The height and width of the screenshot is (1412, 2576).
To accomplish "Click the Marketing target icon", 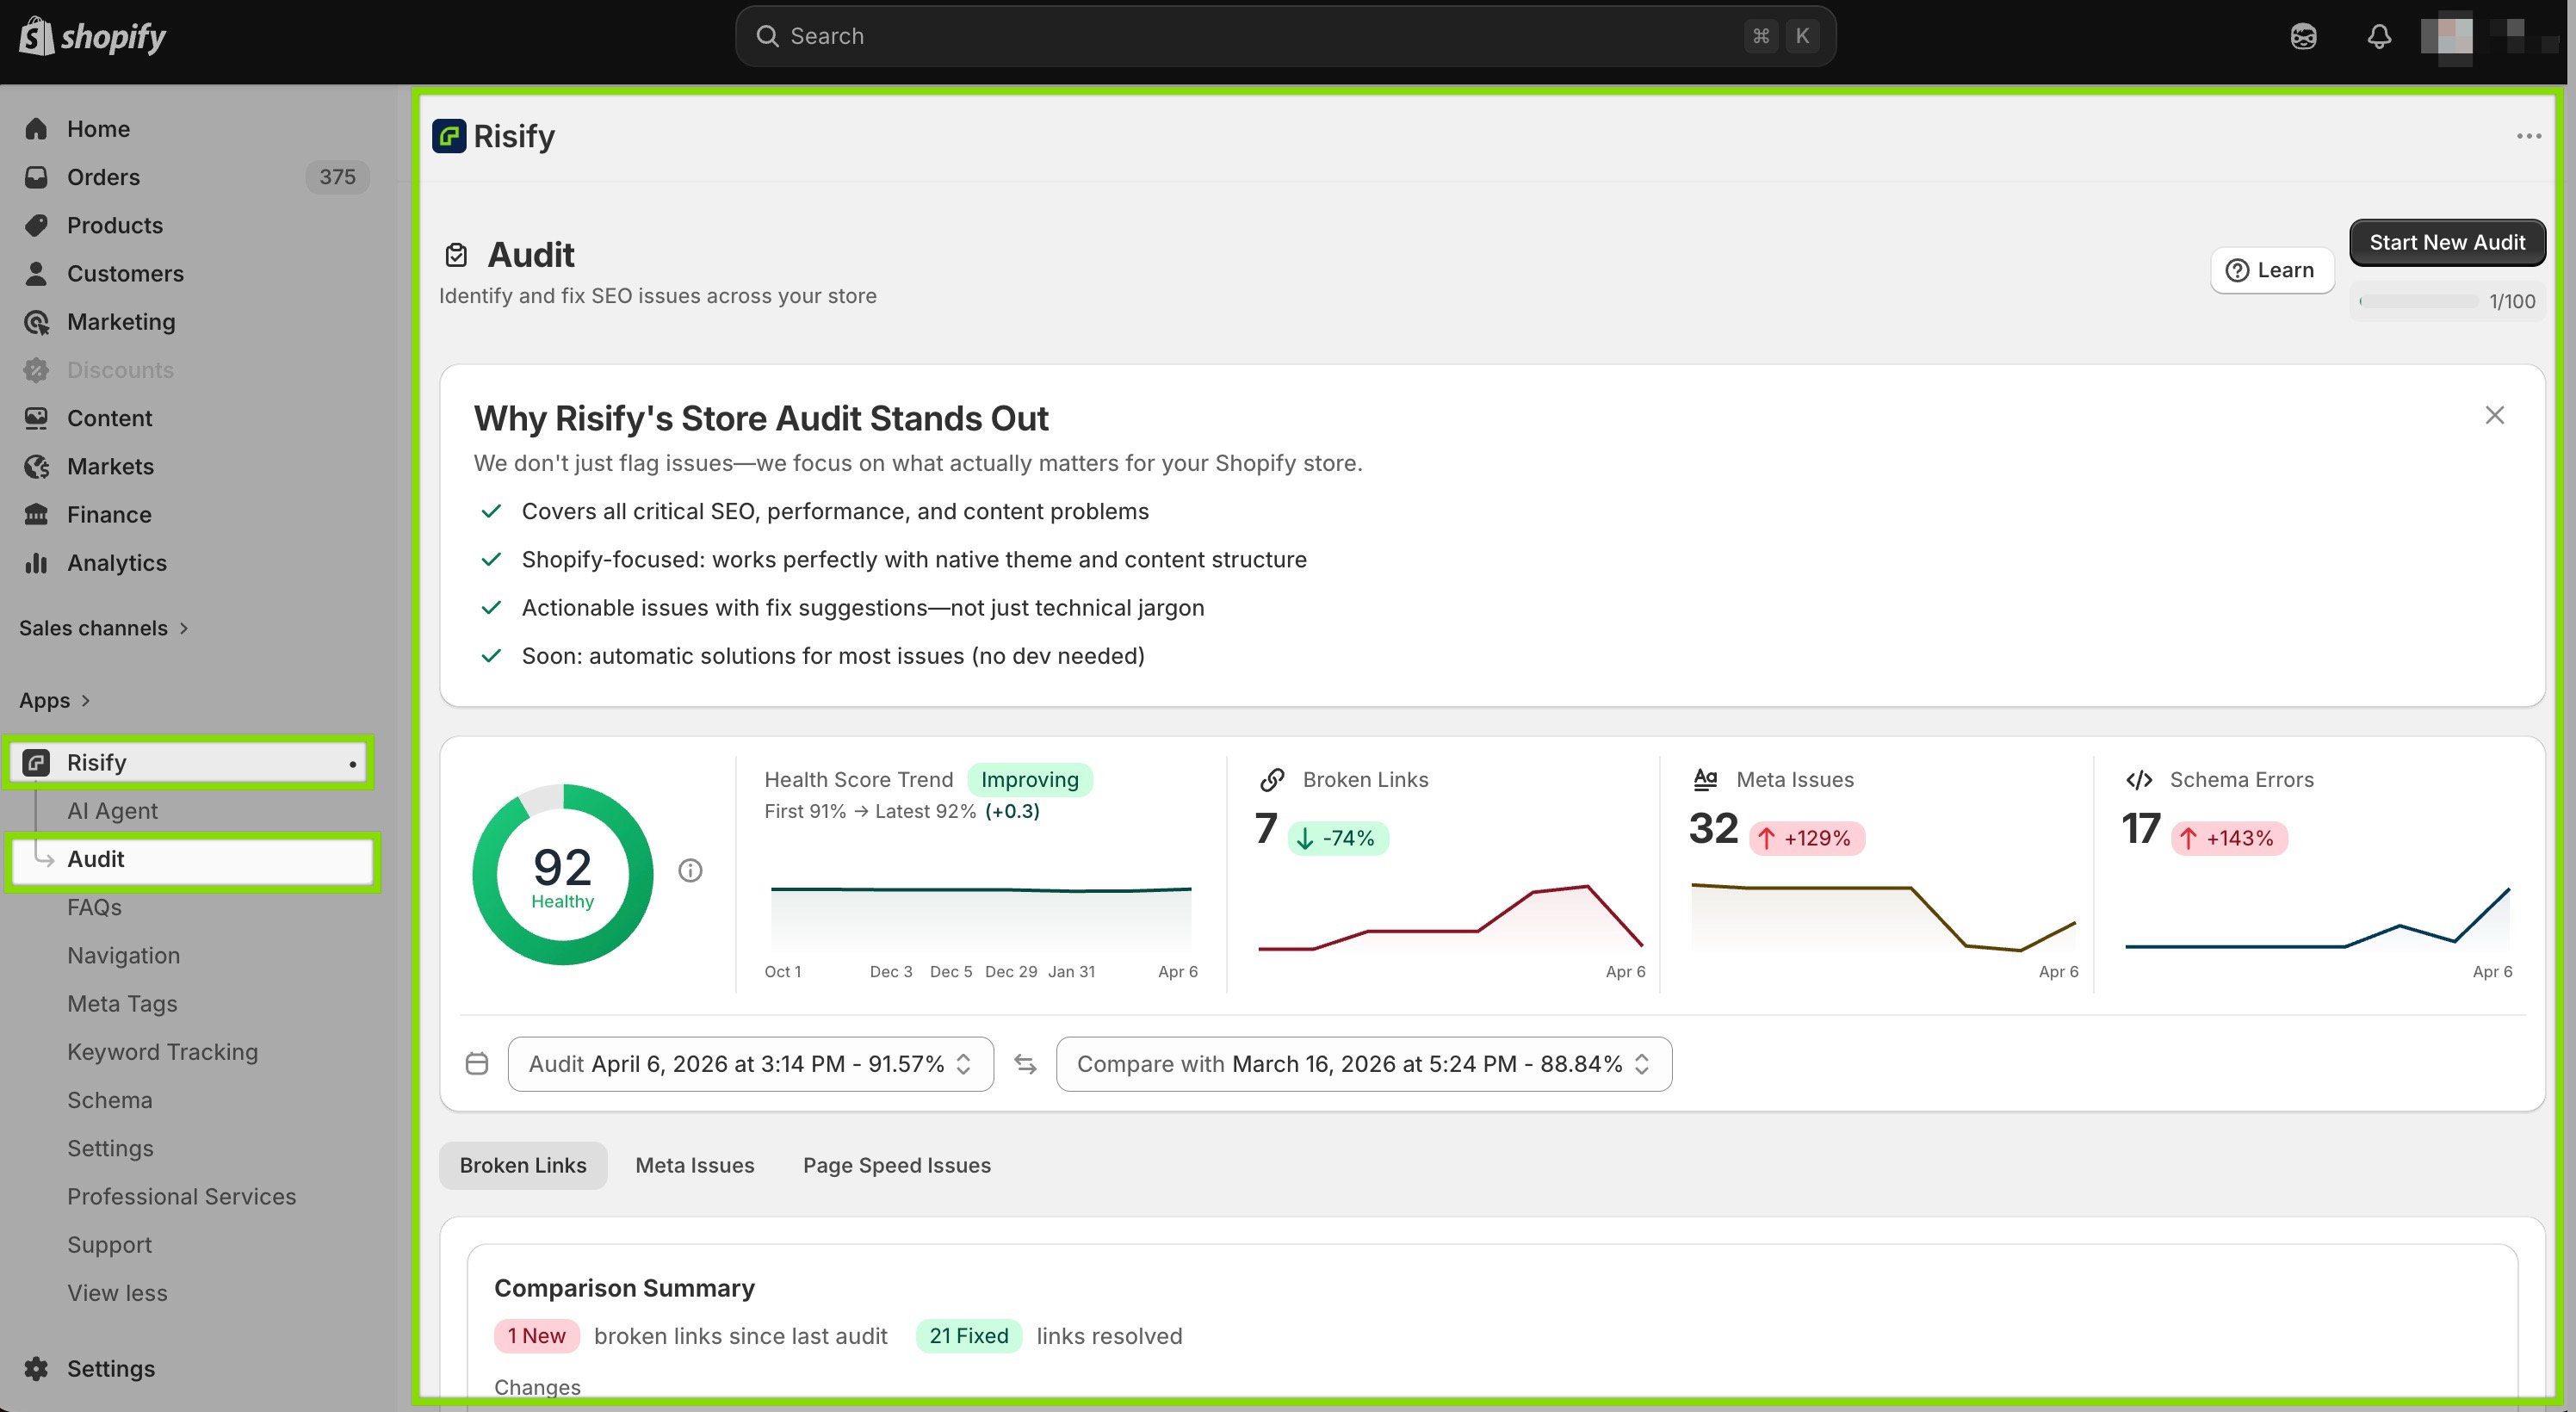I will 36,322.
